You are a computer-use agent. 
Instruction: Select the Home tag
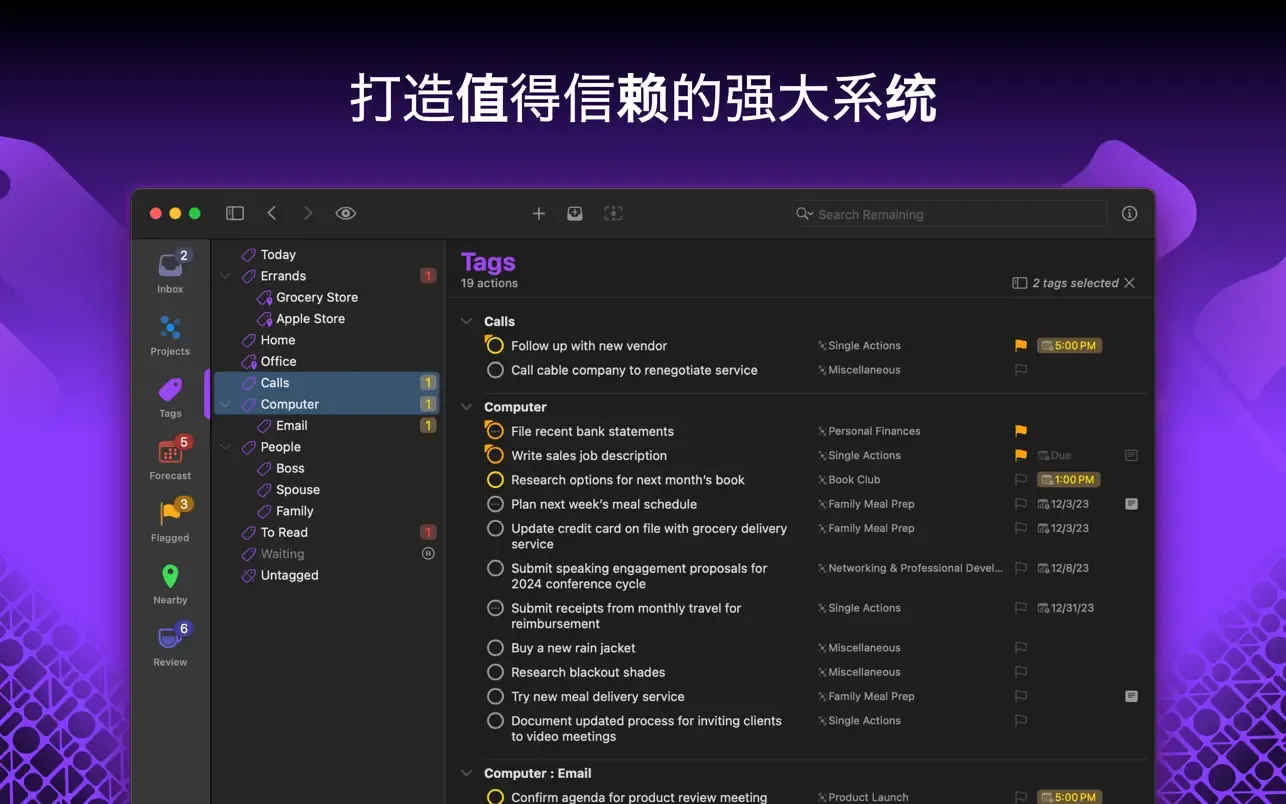[278, 340]
